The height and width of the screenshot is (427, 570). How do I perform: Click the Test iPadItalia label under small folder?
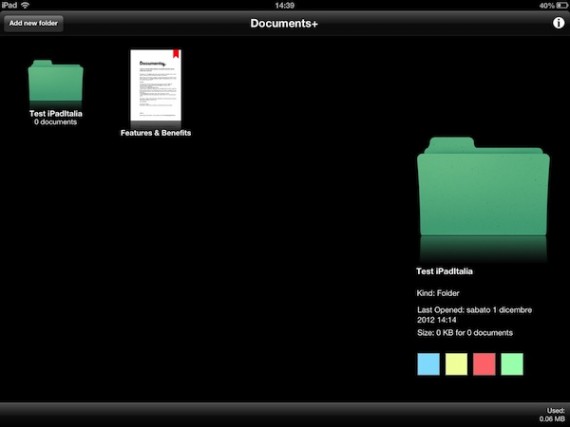click(x=56, y=113)
